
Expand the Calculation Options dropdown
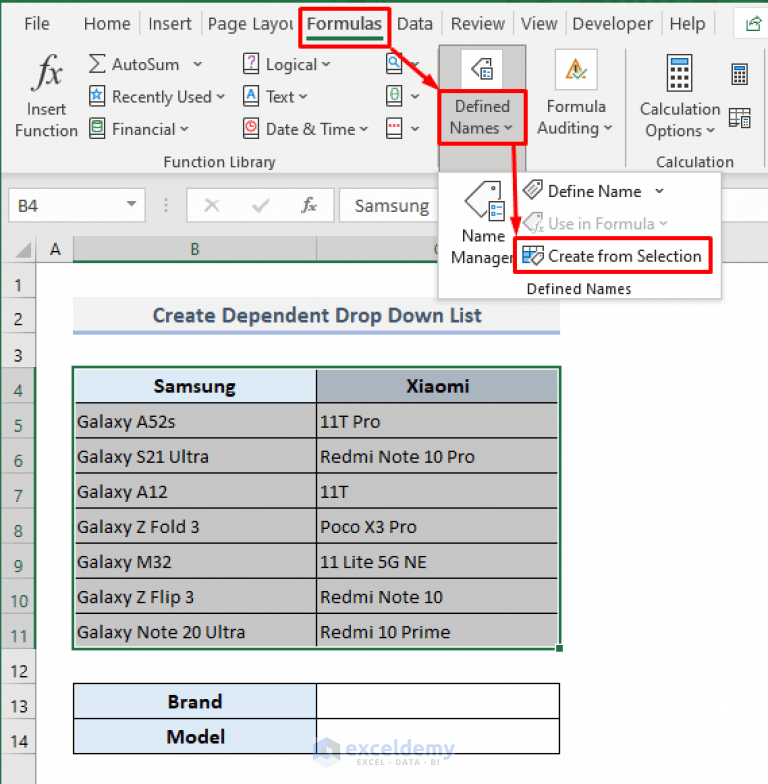click(x=710, y=130)
